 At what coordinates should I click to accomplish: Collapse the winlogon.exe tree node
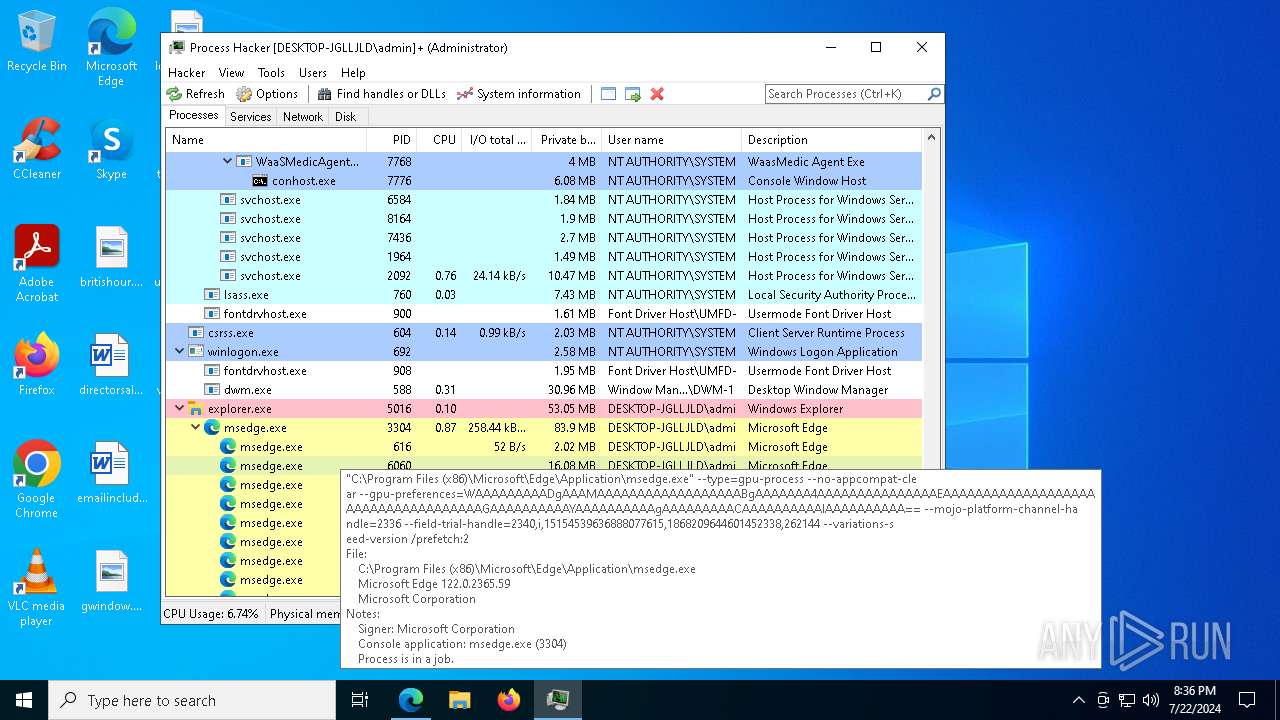pyautogui.click(x=180, y=351)
